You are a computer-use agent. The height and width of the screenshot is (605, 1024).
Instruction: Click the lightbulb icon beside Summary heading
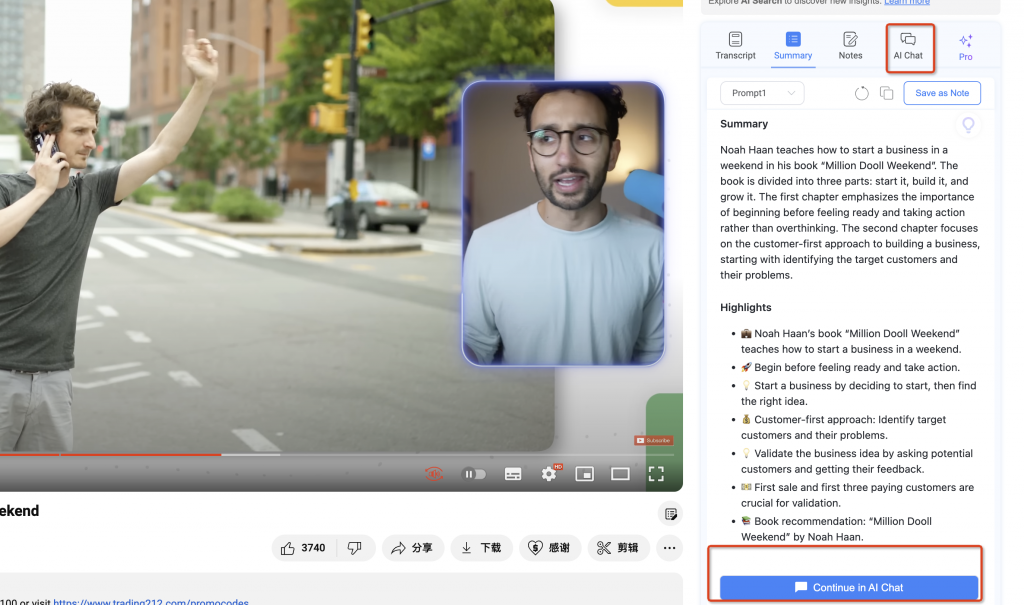click(x=967, y=124)
